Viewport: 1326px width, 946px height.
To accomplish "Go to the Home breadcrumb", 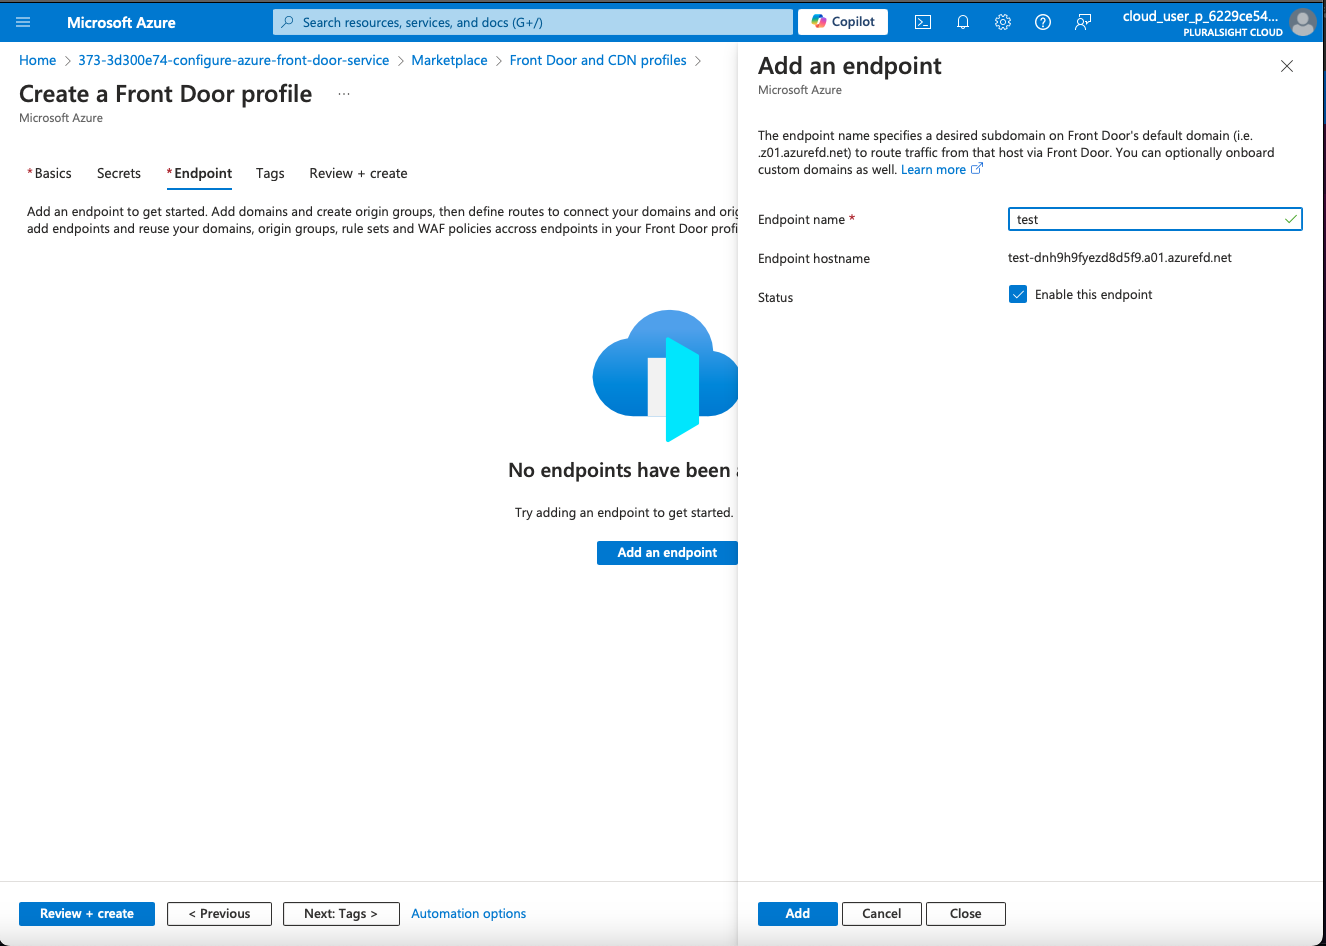I will (x=37, y=60).
